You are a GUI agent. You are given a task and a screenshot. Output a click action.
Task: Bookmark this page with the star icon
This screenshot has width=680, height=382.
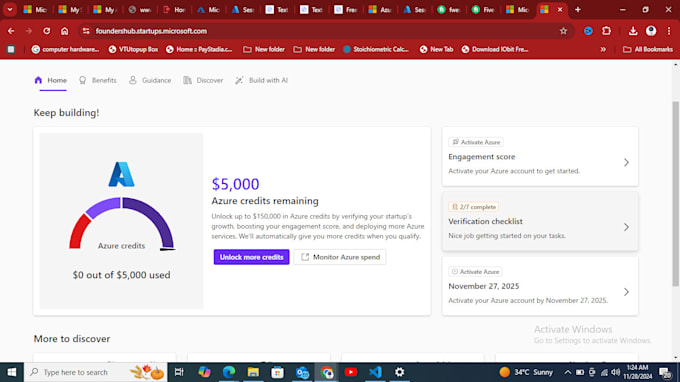[x=563, y=31]
